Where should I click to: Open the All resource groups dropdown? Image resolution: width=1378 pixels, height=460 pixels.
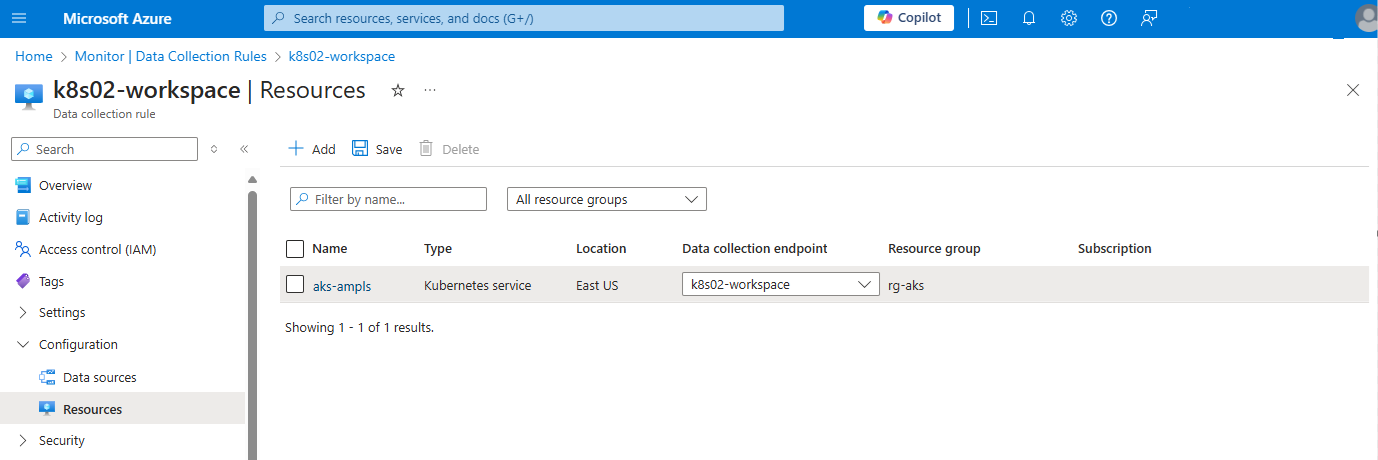click(x=606, y=199)
